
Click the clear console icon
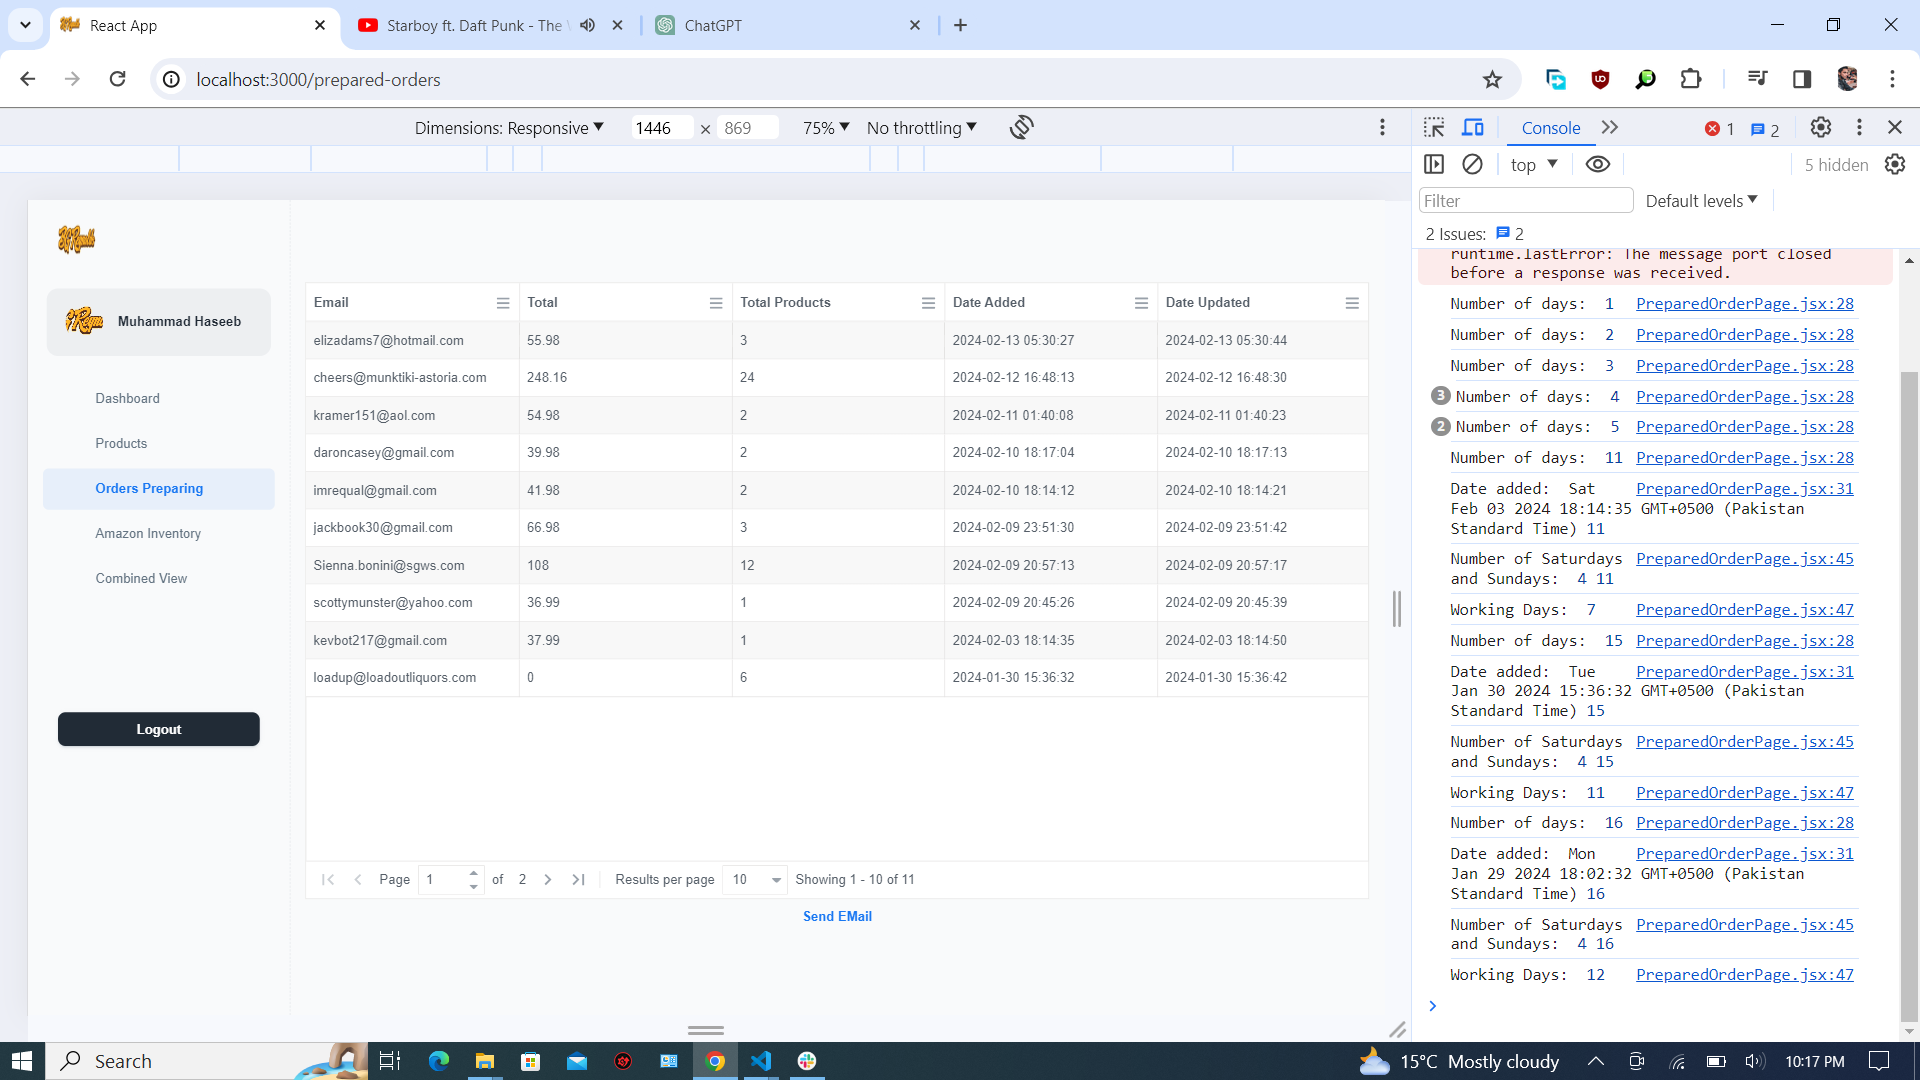click(x=1472, y=164)
